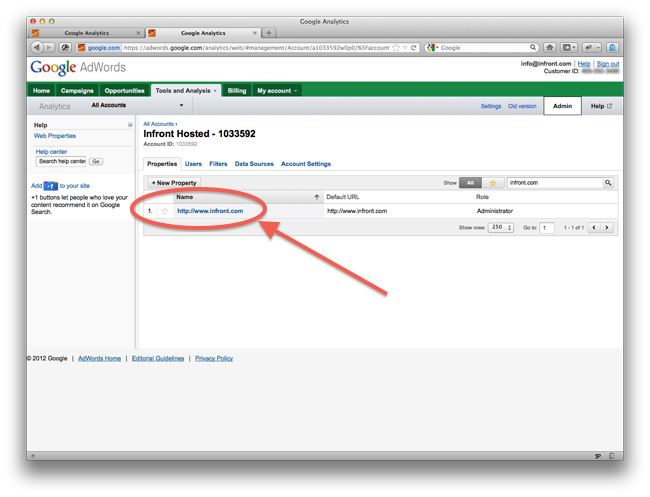This screenshot has height=497, width=650.
Task: Go to previous page of properties
Action: point(594,228)
